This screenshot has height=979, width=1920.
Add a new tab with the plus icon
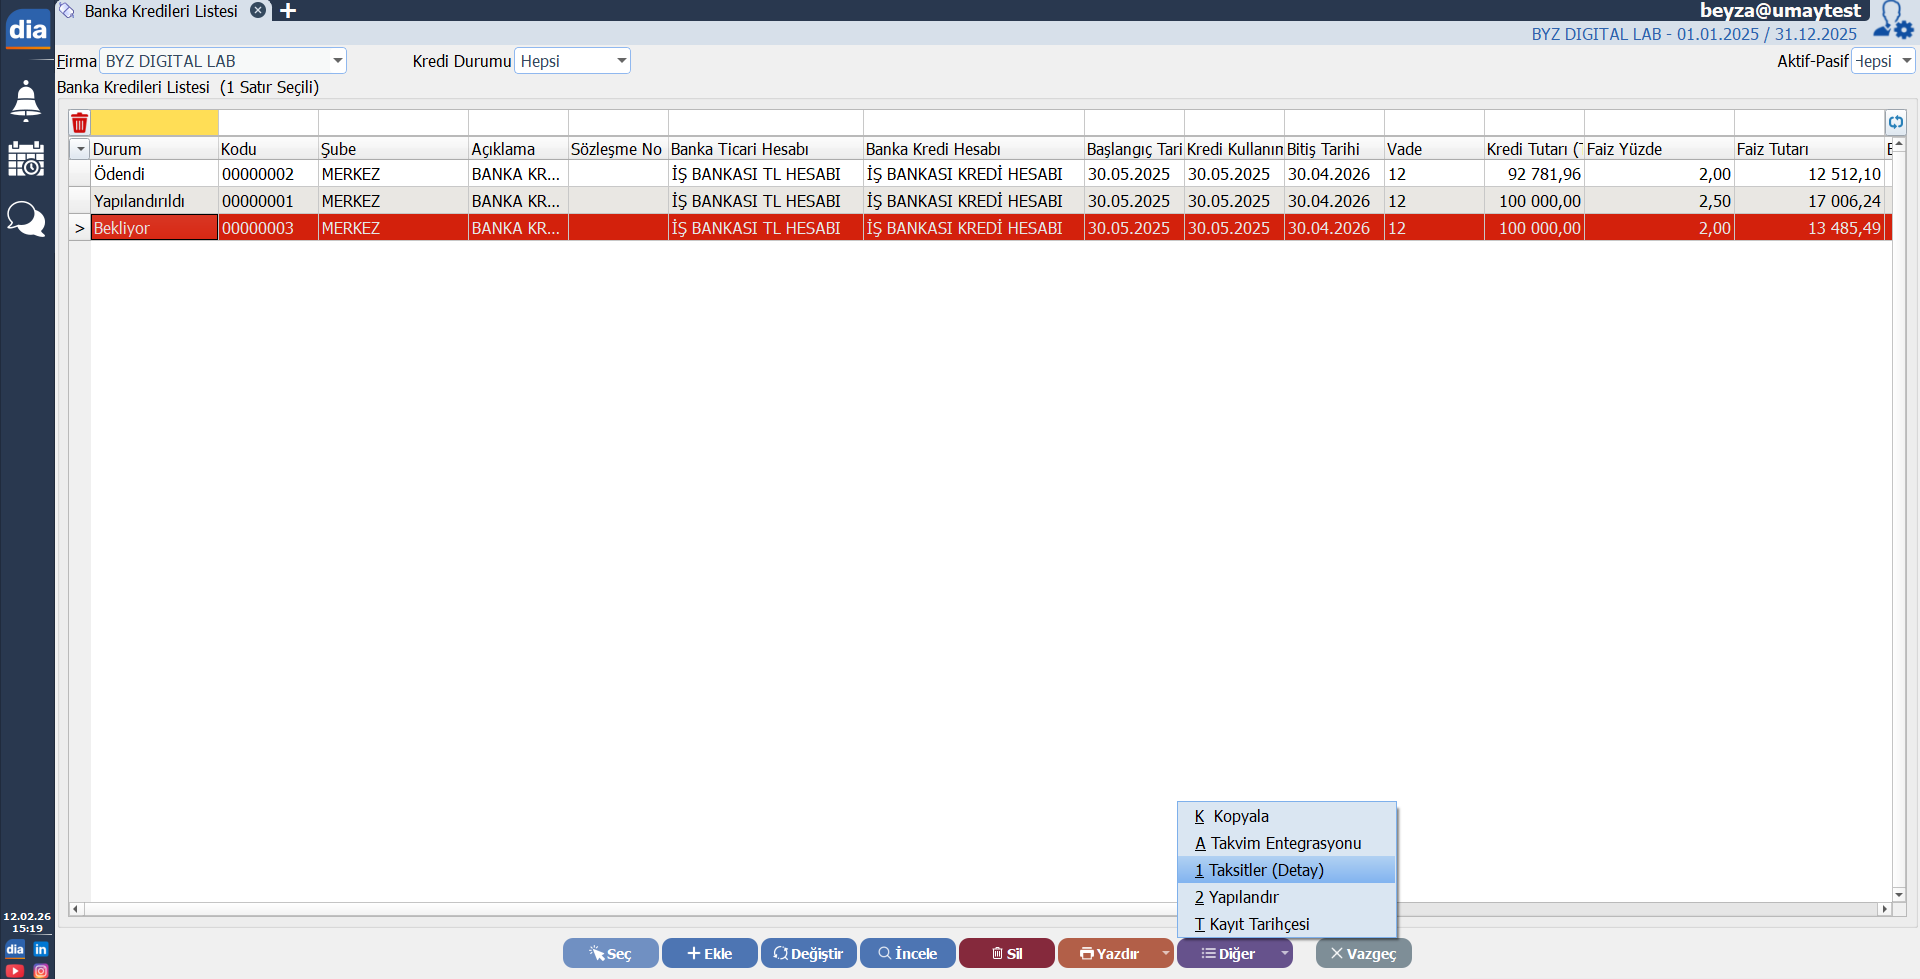[x=288, y=11]
